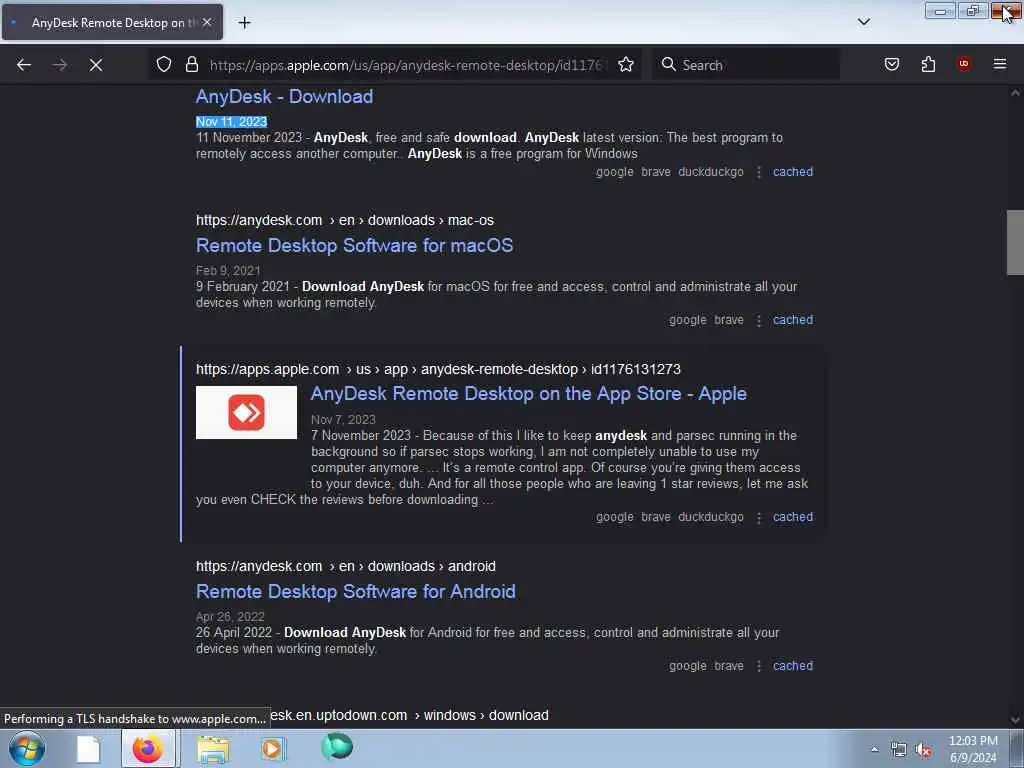Click google under the App Store result
This screenshot has height=768, width=1024.
point(615,517)
